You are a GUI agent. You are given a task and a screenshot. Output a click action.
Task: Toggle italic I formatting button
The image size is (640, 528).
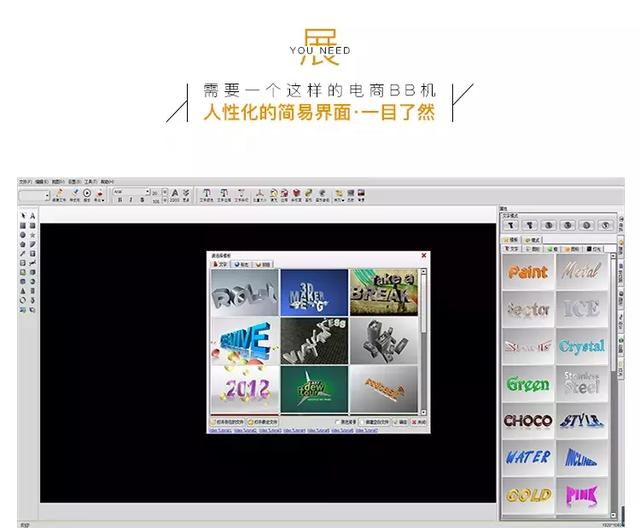(131, 200)
